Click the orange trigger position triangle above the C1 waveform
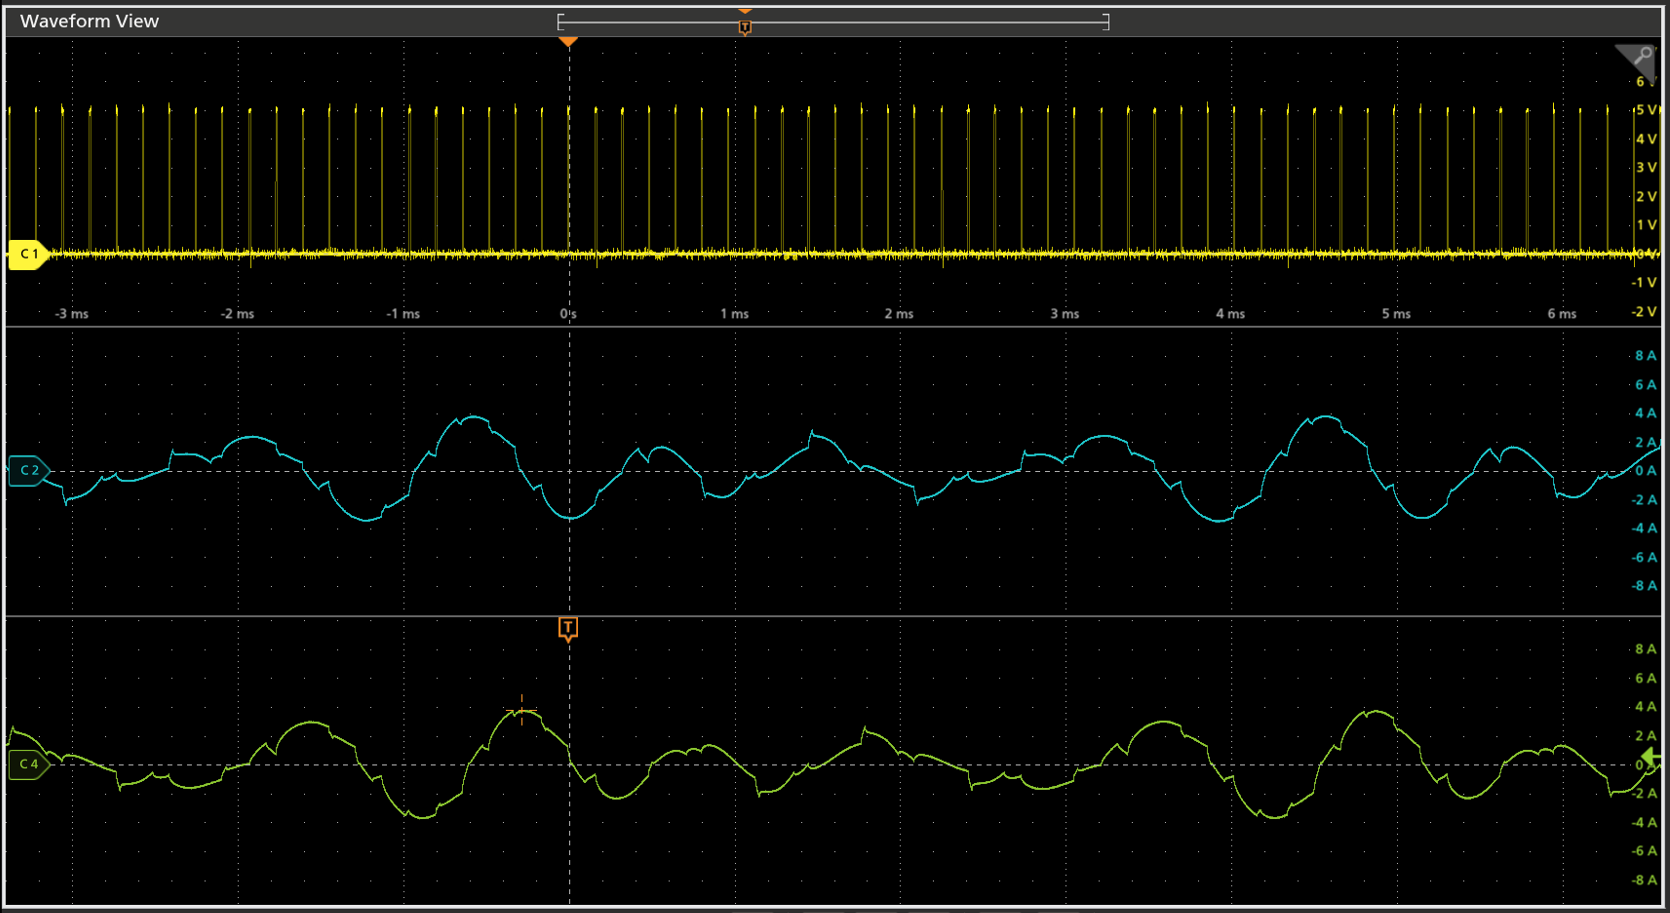Viewport: 1670px width, 913px height. 568,42
